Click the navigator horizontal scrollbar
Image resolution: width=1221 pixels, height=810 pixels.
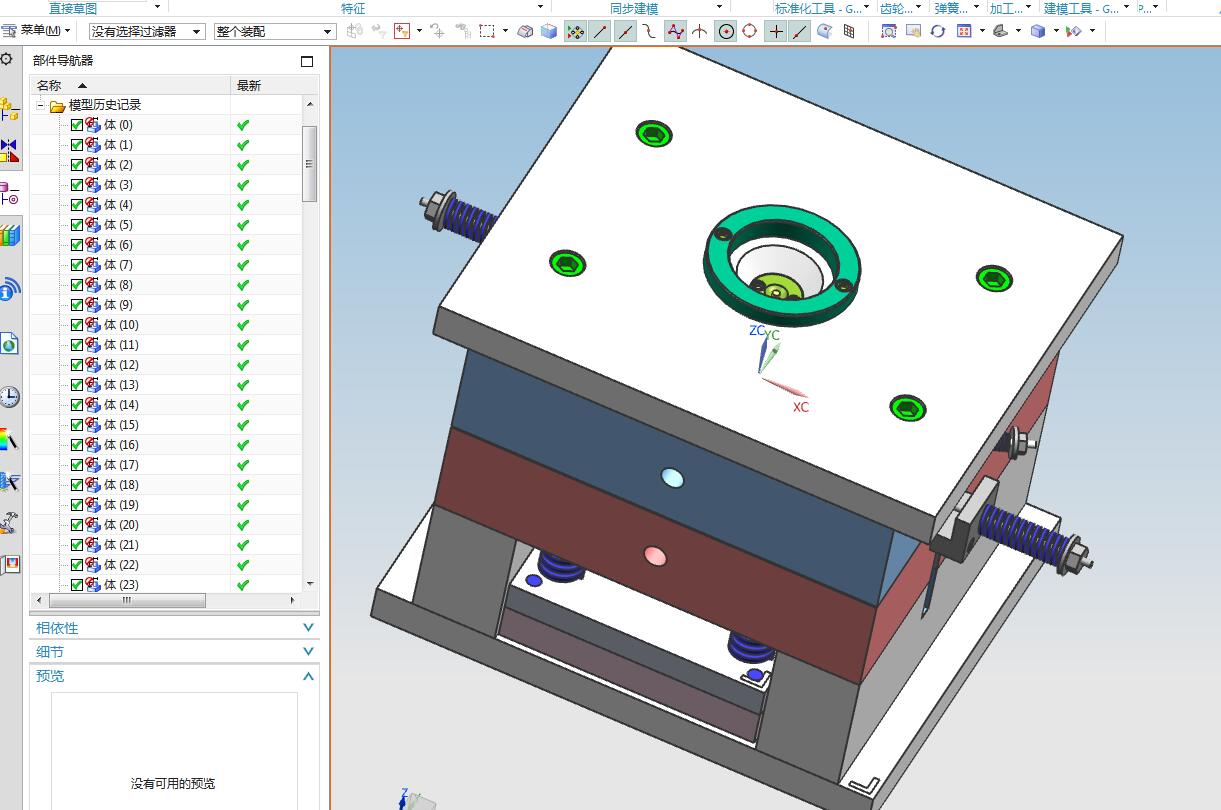(x=127, y=600)
